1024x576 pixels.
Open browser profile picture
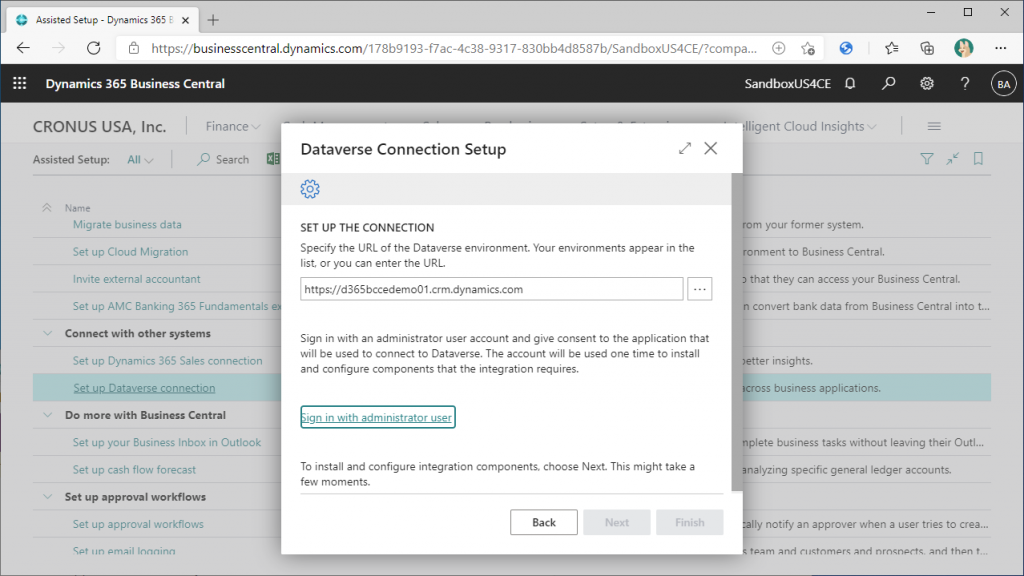pyautogui.click(x=963, y=48)
